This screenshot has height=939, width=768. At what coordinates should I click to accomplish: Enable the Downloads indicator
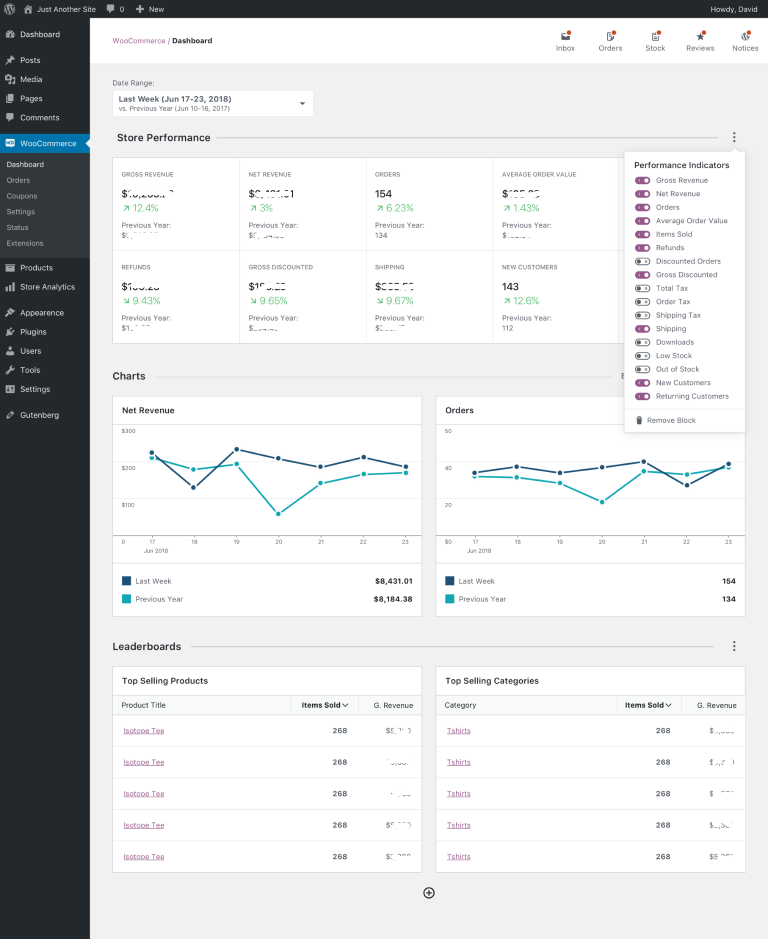[x=643, y=343]
